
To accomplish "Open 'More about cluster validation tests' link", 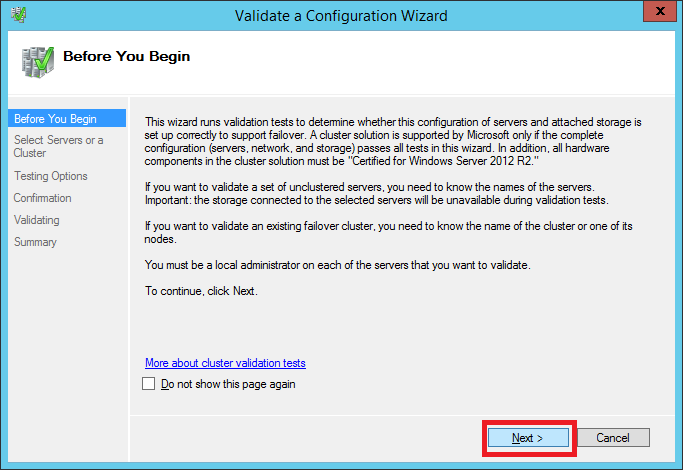I will tap(225, 363).
